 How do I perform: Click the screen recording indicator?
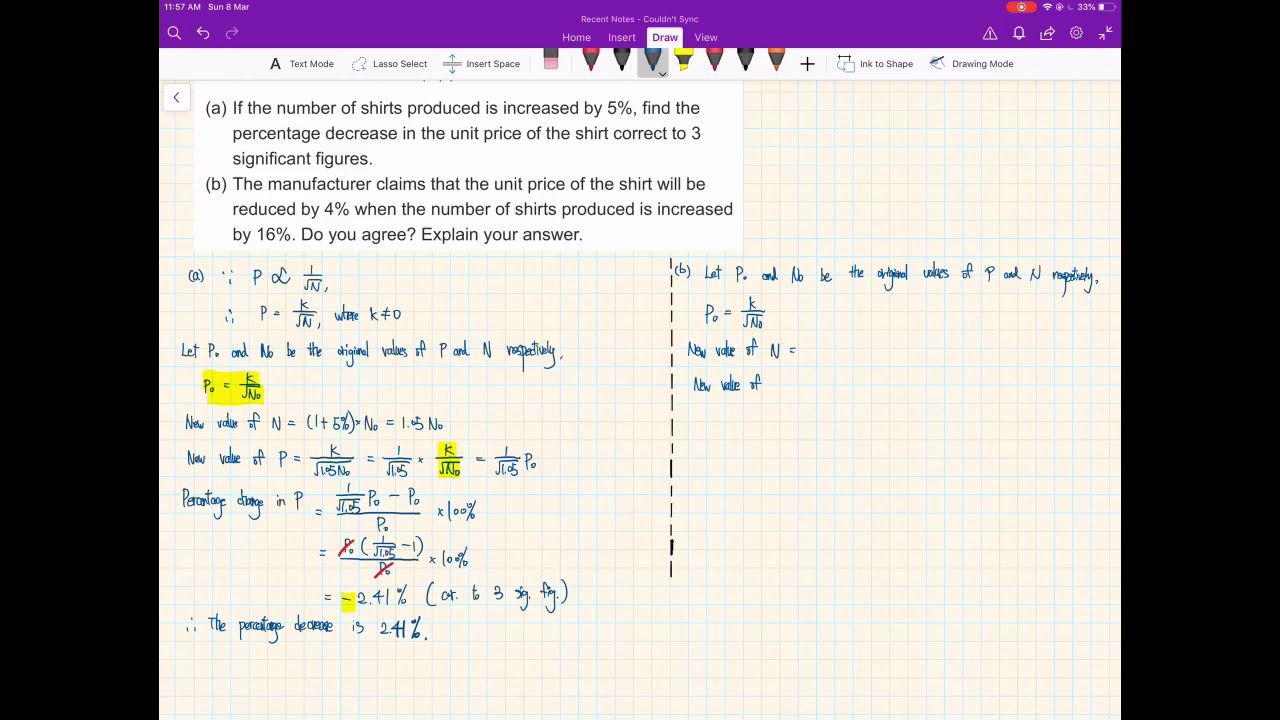pos(1021,7)
